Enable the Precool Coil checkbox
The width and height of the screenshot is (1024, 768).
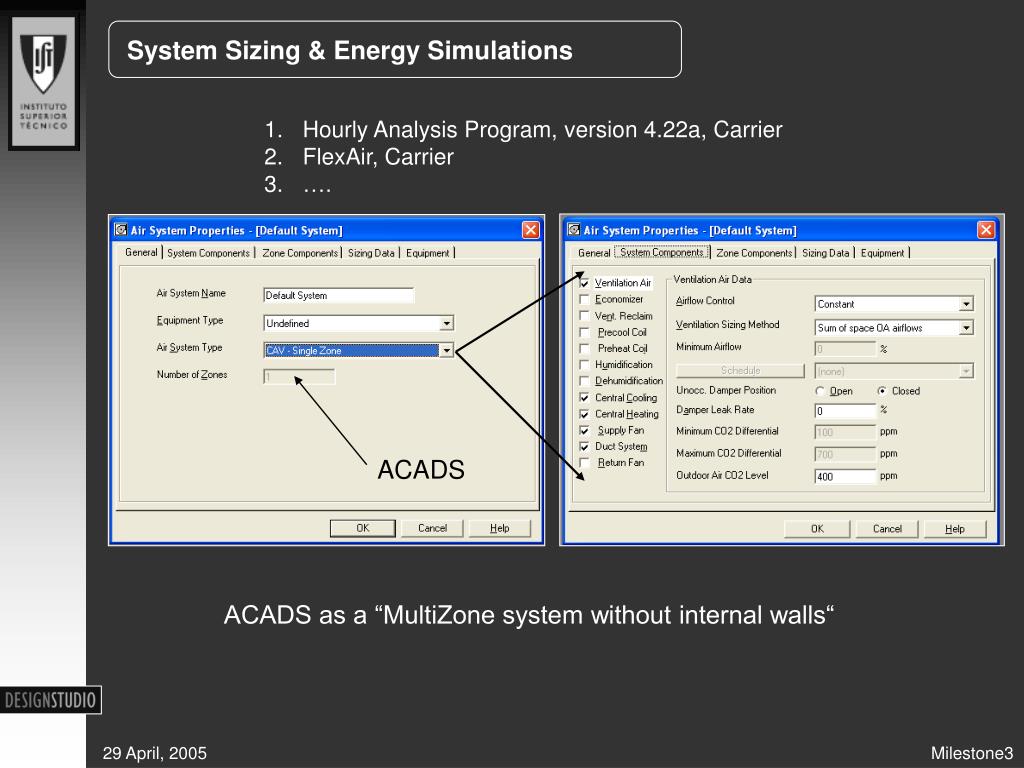[x=584, y=332]
